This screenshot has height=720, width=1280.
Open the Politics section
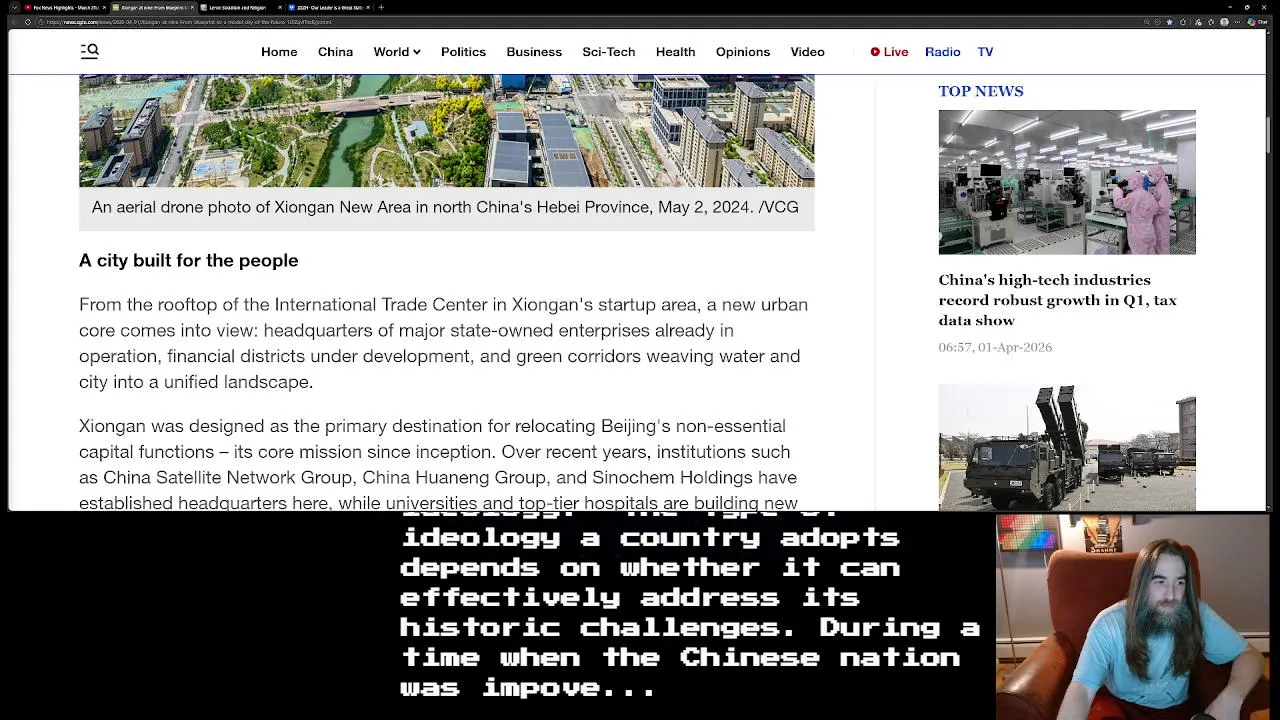pos(463,52)
